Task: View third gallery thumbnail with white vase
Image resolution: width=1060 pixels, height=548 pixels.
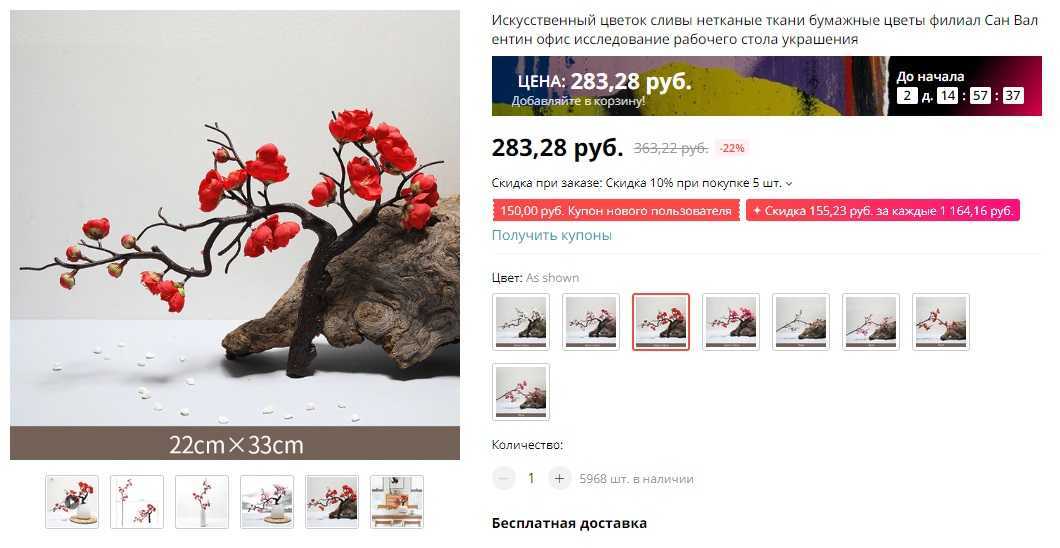Action: tap(201, 501)
